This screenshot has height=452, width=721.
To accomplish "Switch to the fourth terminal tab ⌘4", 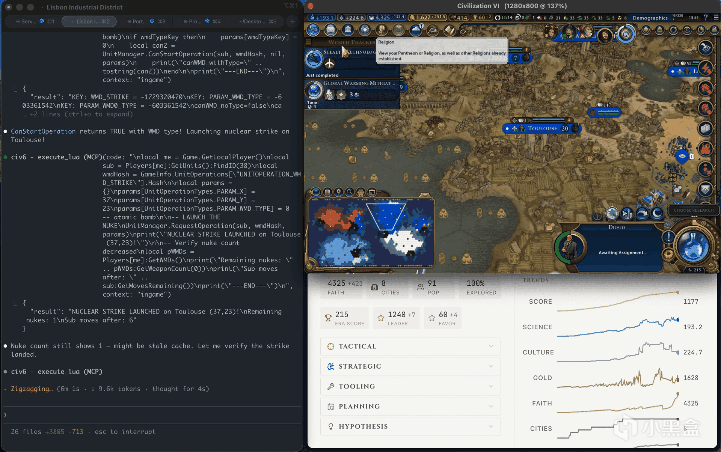I will click(201, 21).
